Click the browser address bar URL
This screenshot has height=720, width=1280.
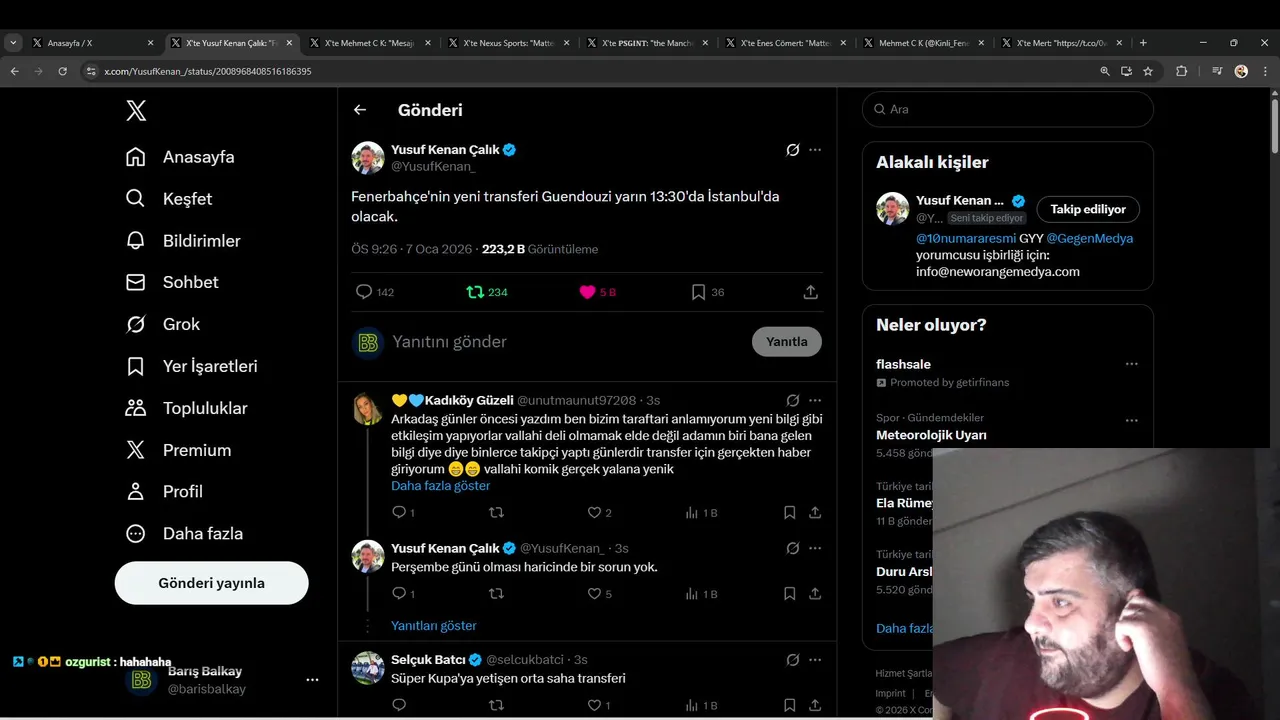208,72
